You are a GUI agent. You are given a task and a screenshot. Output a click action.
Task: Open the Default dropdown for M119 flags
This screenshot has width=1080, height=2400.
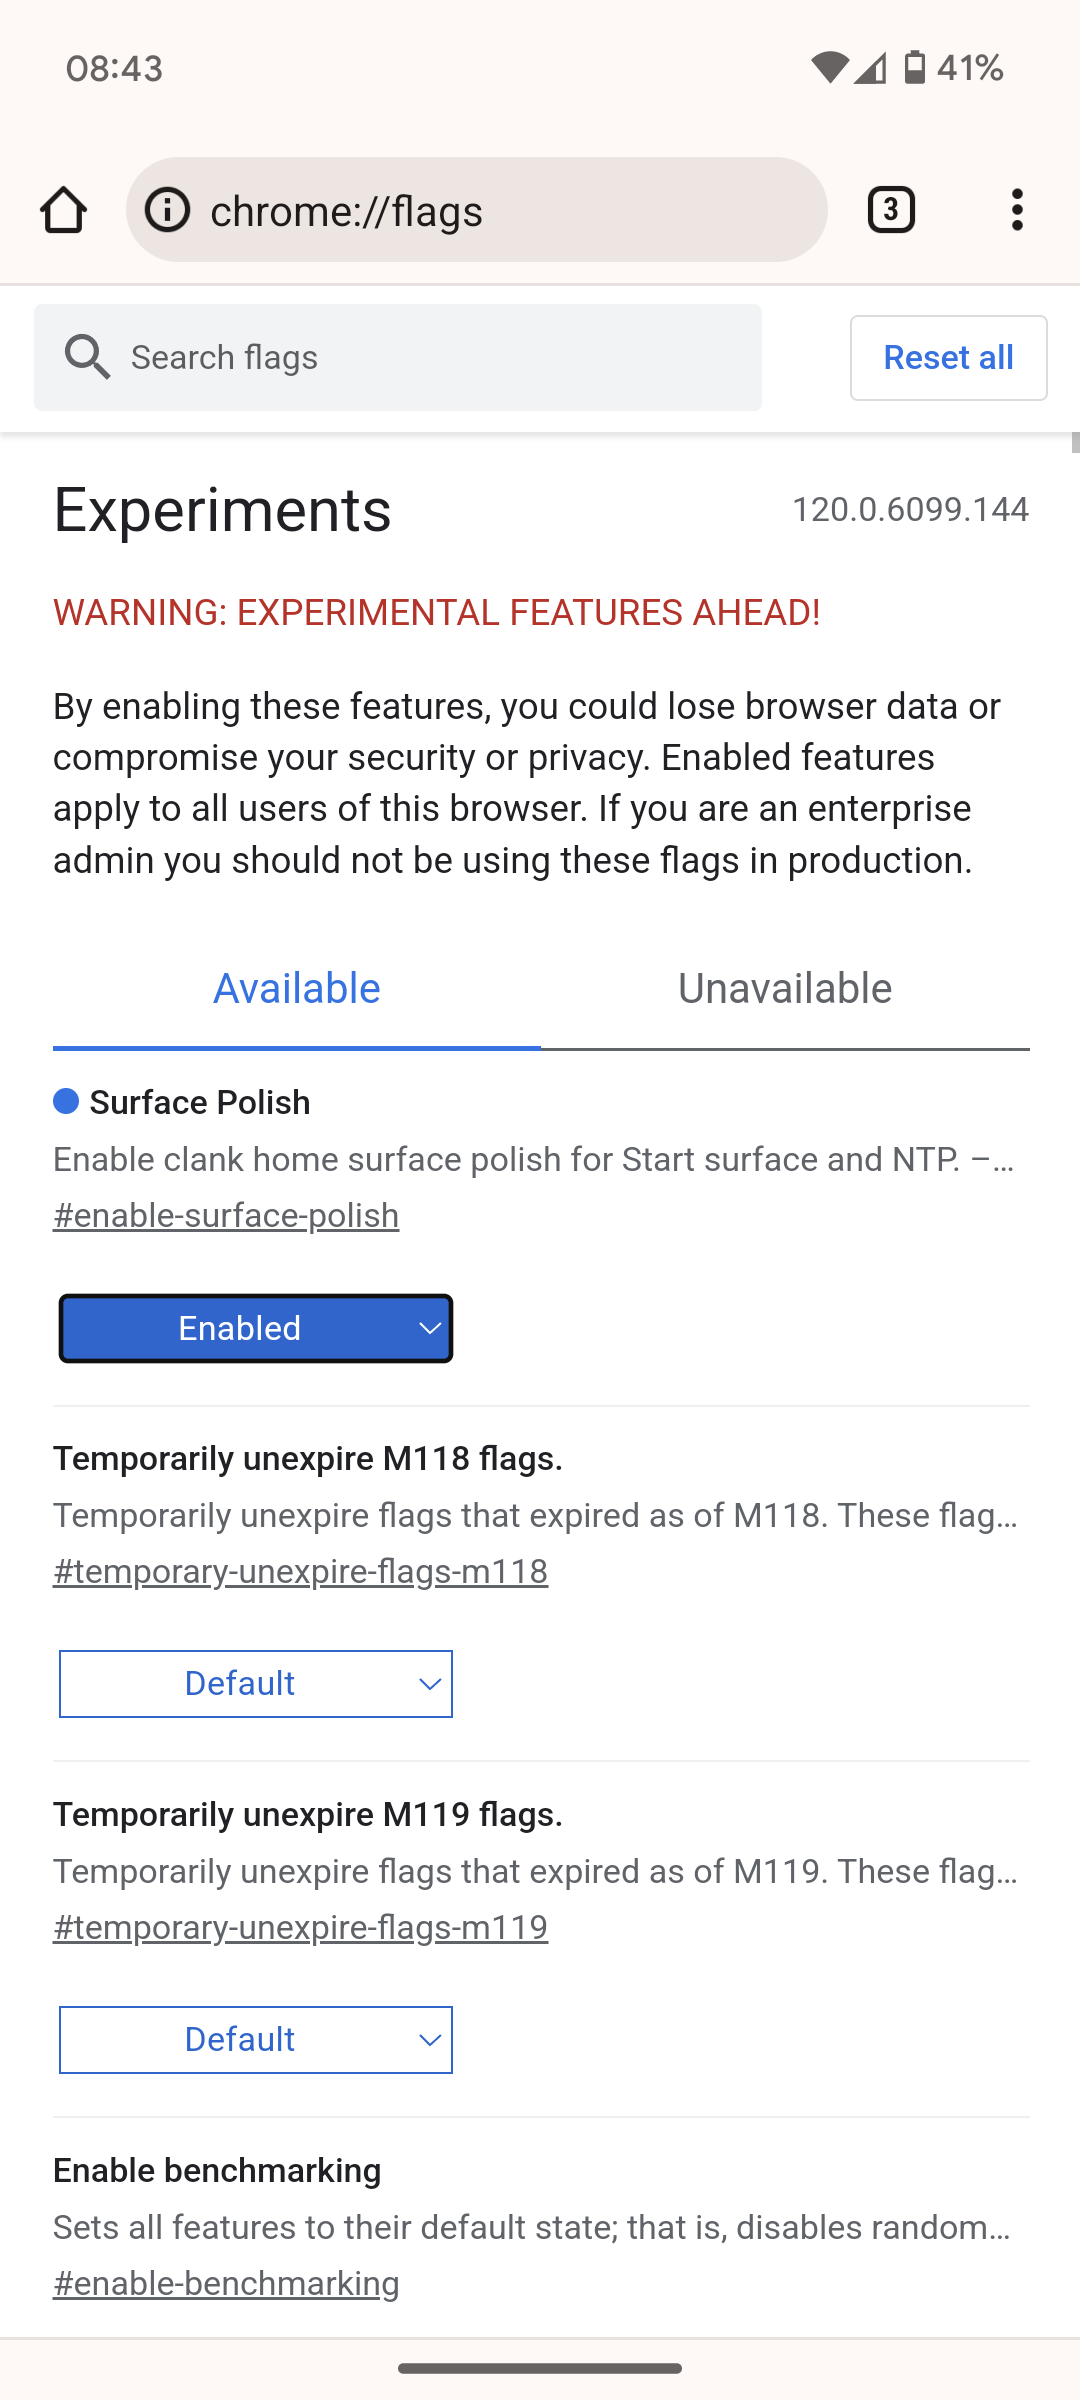point(256,2040)
